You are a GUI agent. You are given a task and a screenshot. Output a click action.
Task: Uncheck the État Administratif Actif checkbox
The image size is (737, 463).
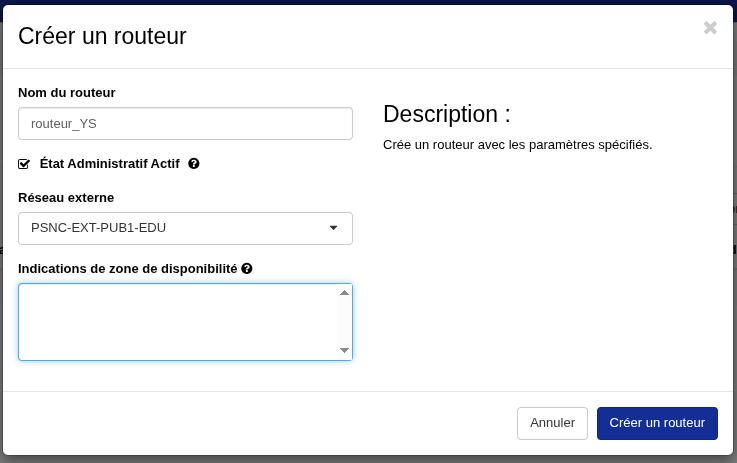pyautogui.click(x=24, y=164)
